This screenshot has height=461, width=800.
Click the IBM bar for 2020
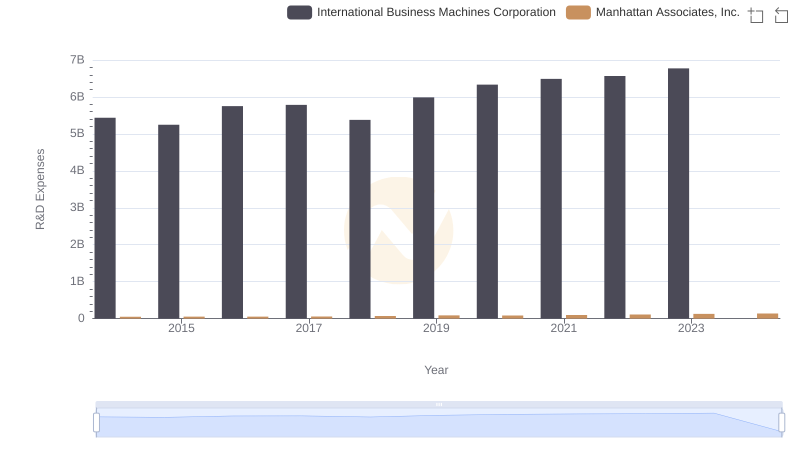point(487,201)
